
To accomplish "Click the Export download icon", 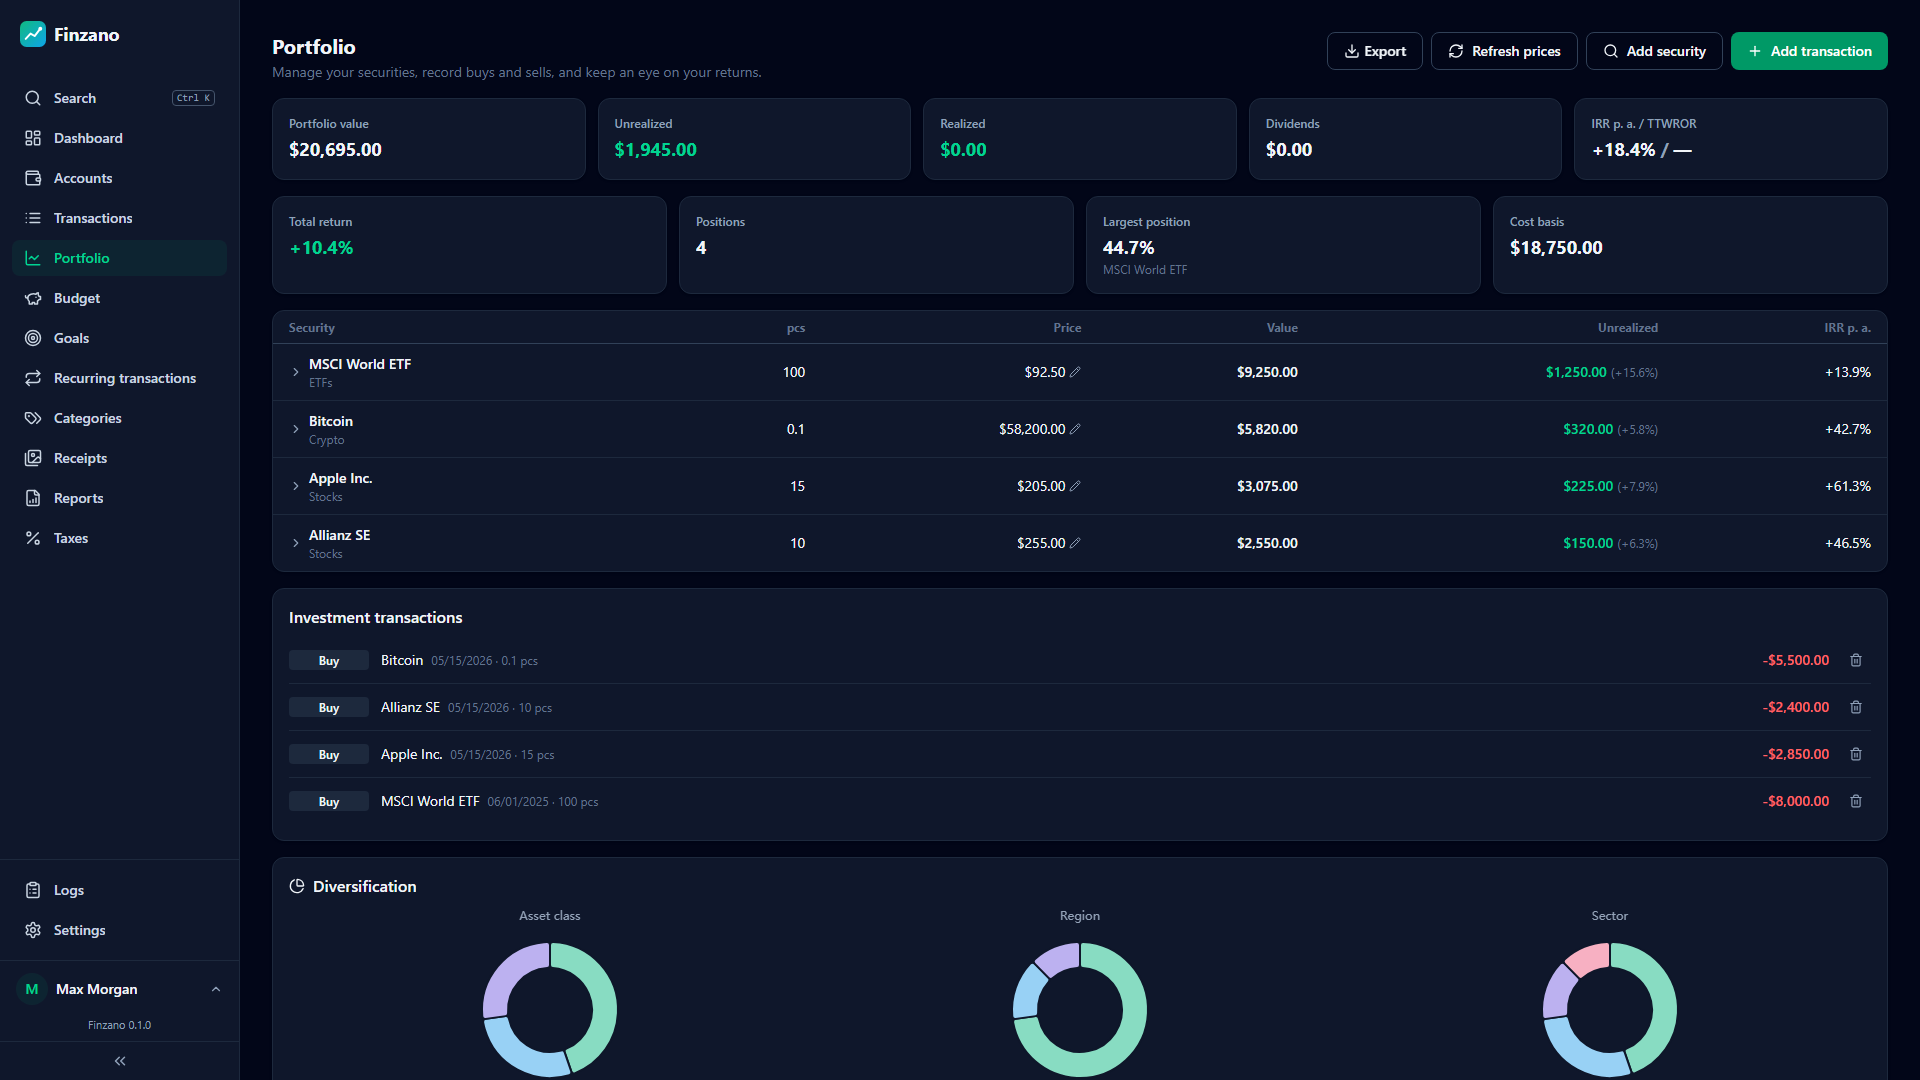I will coord(1352,51).
